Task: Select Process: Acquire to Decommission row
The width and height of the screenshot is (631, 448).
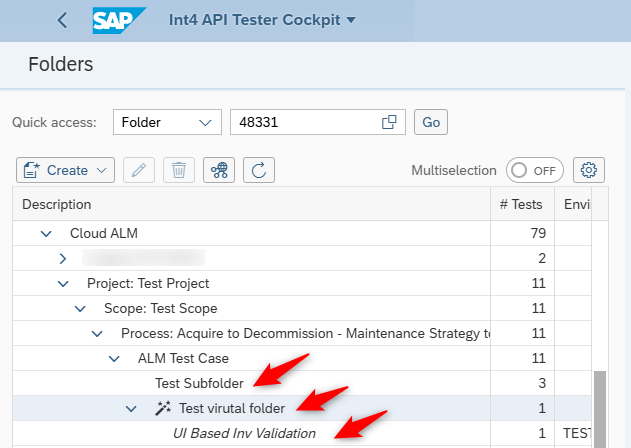Action: click(302, 333)
